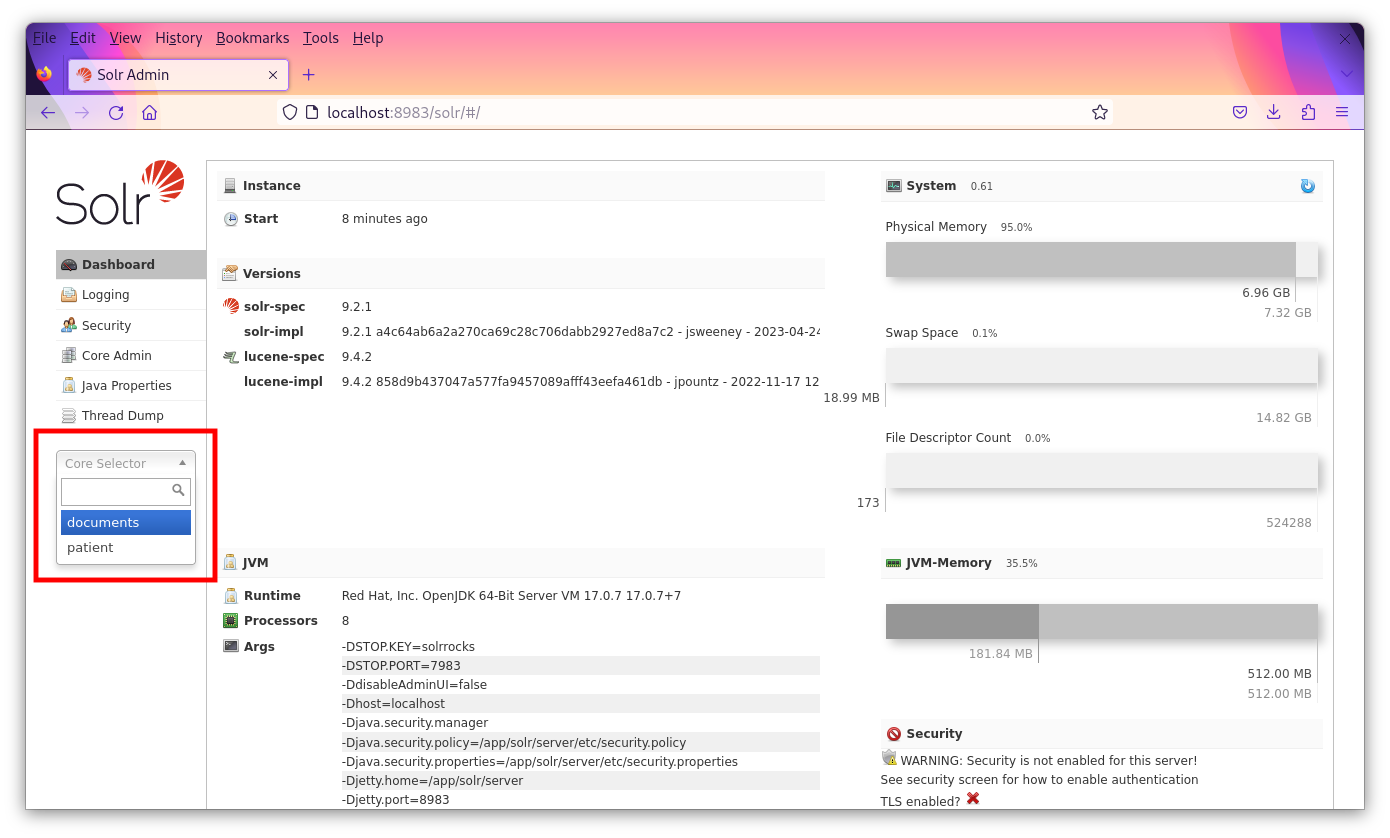
Task: Select the documents core
Action: point(126,522)
